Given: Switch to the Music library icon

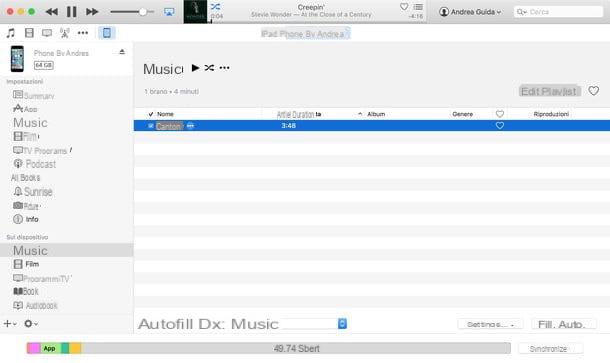Looking at the screenshot, I should point(11,33).
